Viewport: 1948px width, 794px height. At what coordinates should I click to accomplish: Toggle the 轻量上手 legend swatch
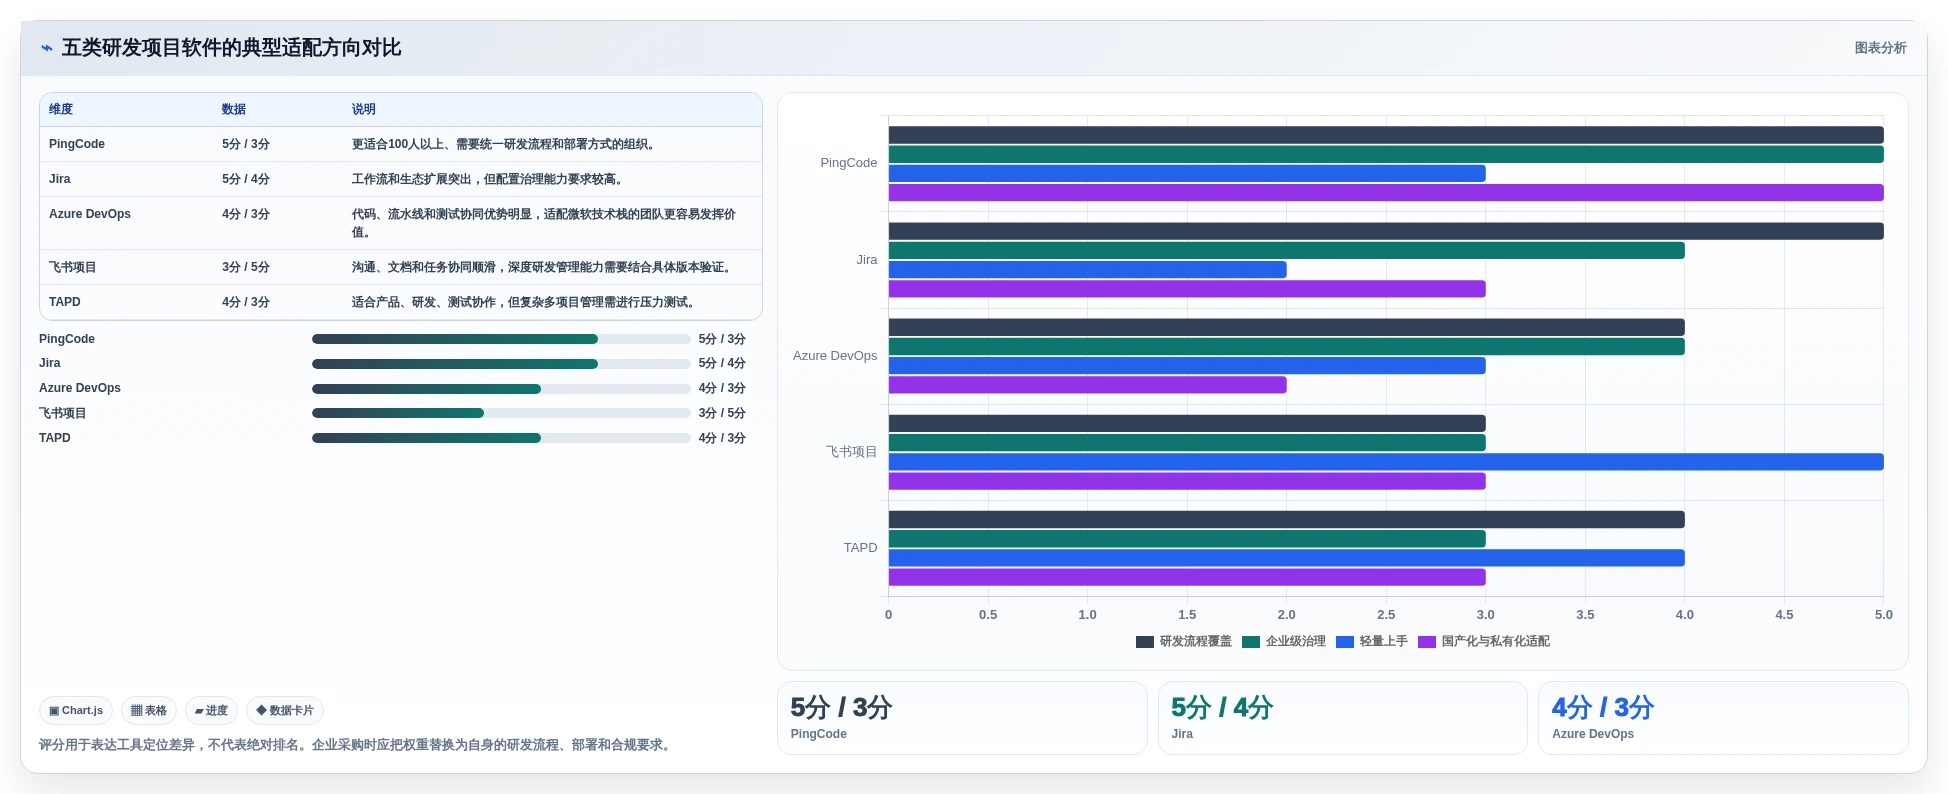(x=1345, y=642)
